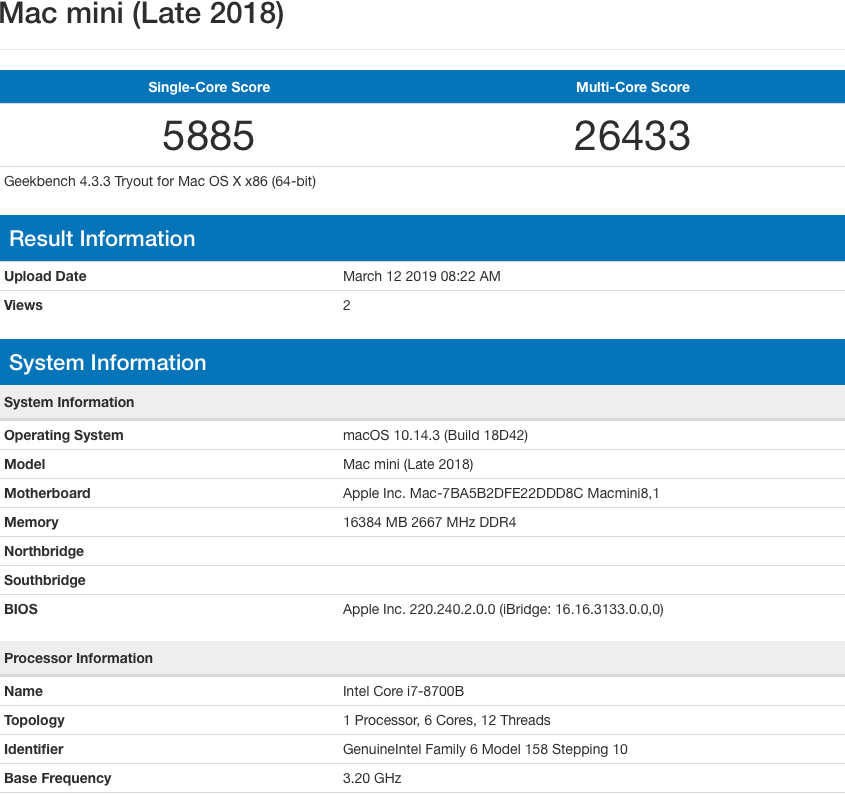
Task: Click the Southbridge label
Action: 45,581
